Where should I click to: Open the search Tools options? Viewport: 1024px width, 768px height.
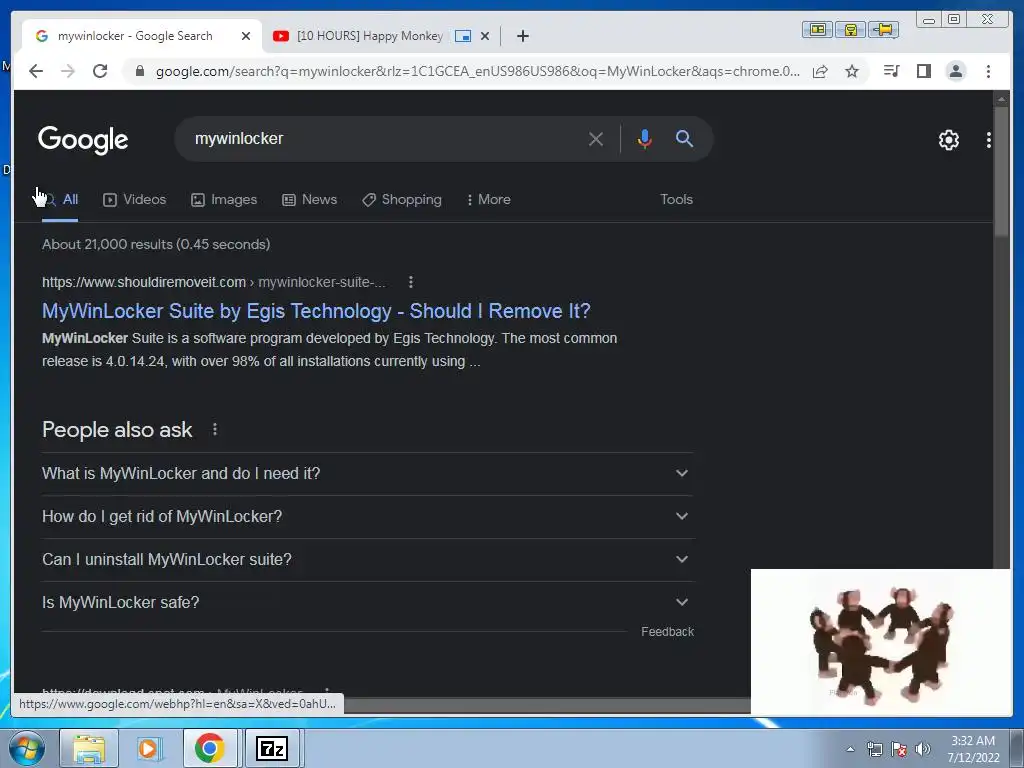click(676, 200)
